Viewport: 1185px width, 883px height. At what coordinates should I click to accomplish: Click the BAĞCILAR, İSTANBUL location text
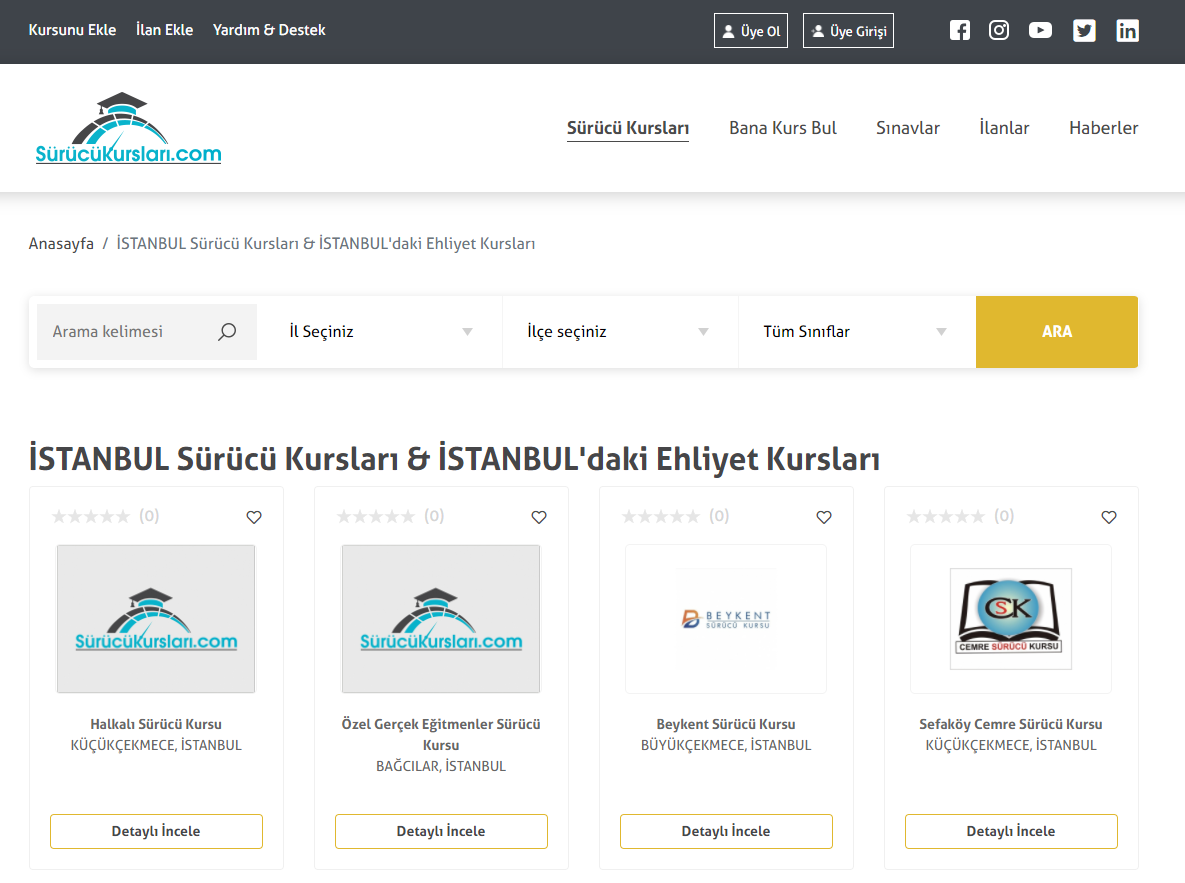441,767
